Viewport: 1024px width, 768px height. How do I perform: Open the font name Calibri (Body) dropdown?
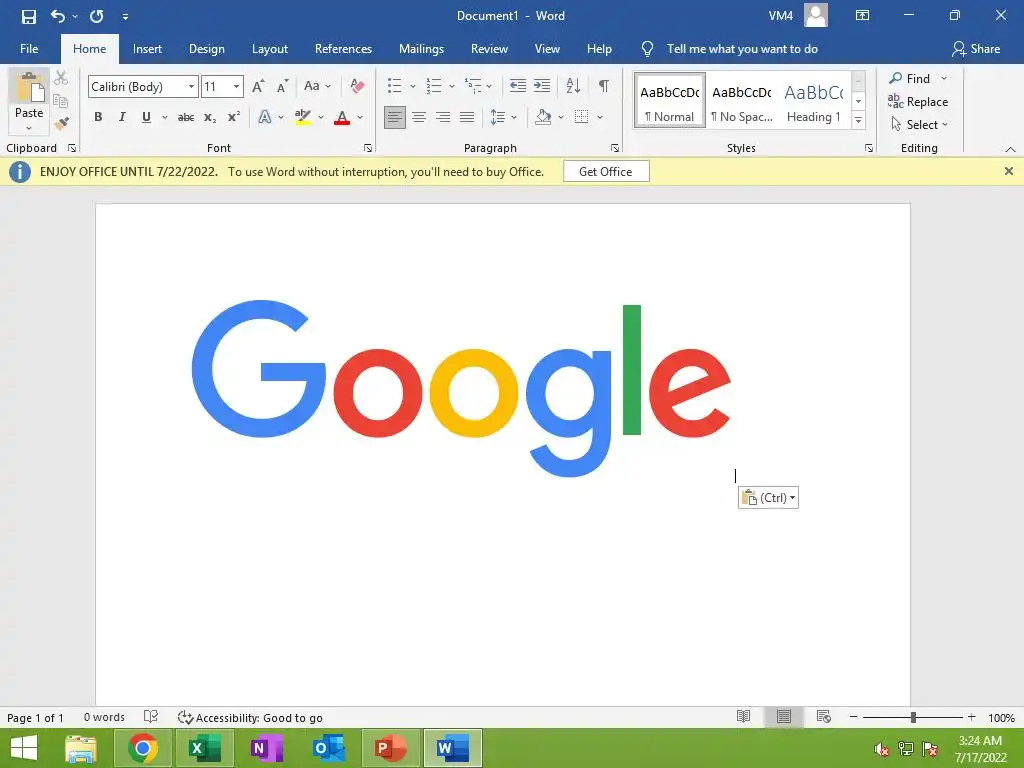191,86
